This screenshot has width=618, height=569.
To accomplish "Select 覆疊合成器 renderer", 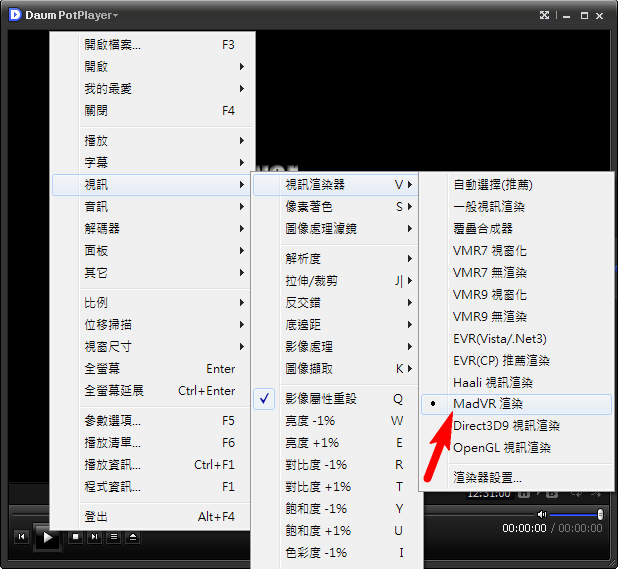I will coord(516,229).
